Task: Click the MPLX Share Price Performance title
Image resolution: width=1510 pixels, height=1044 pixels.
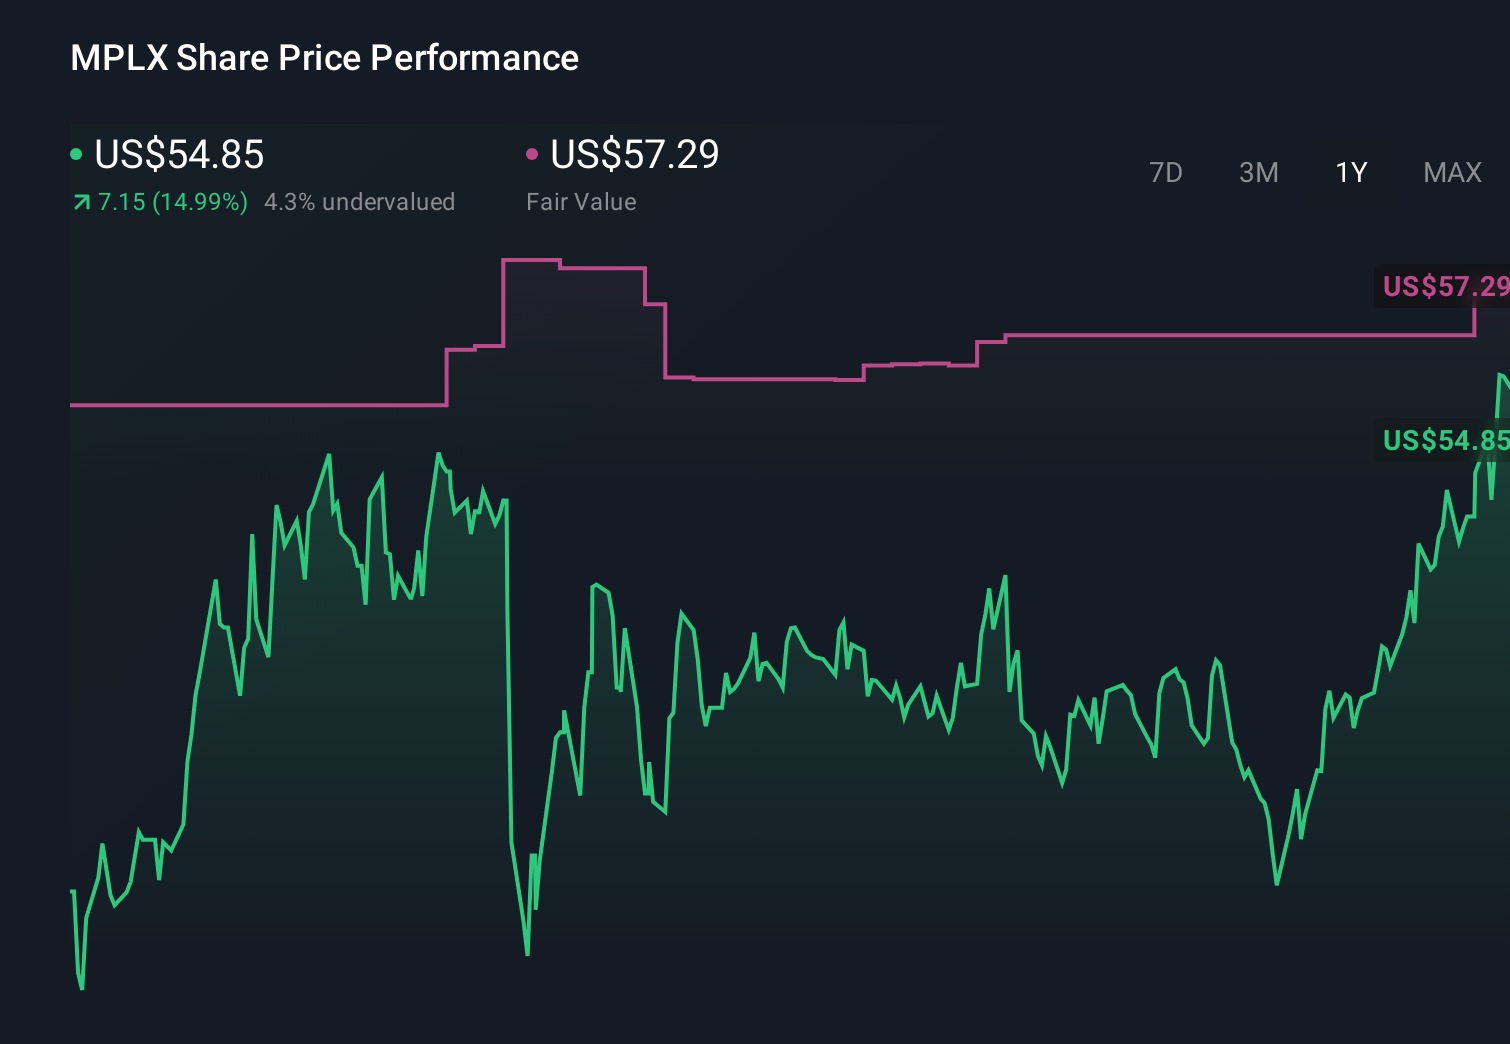Action: pyautogui.click(x=323, y=57)
